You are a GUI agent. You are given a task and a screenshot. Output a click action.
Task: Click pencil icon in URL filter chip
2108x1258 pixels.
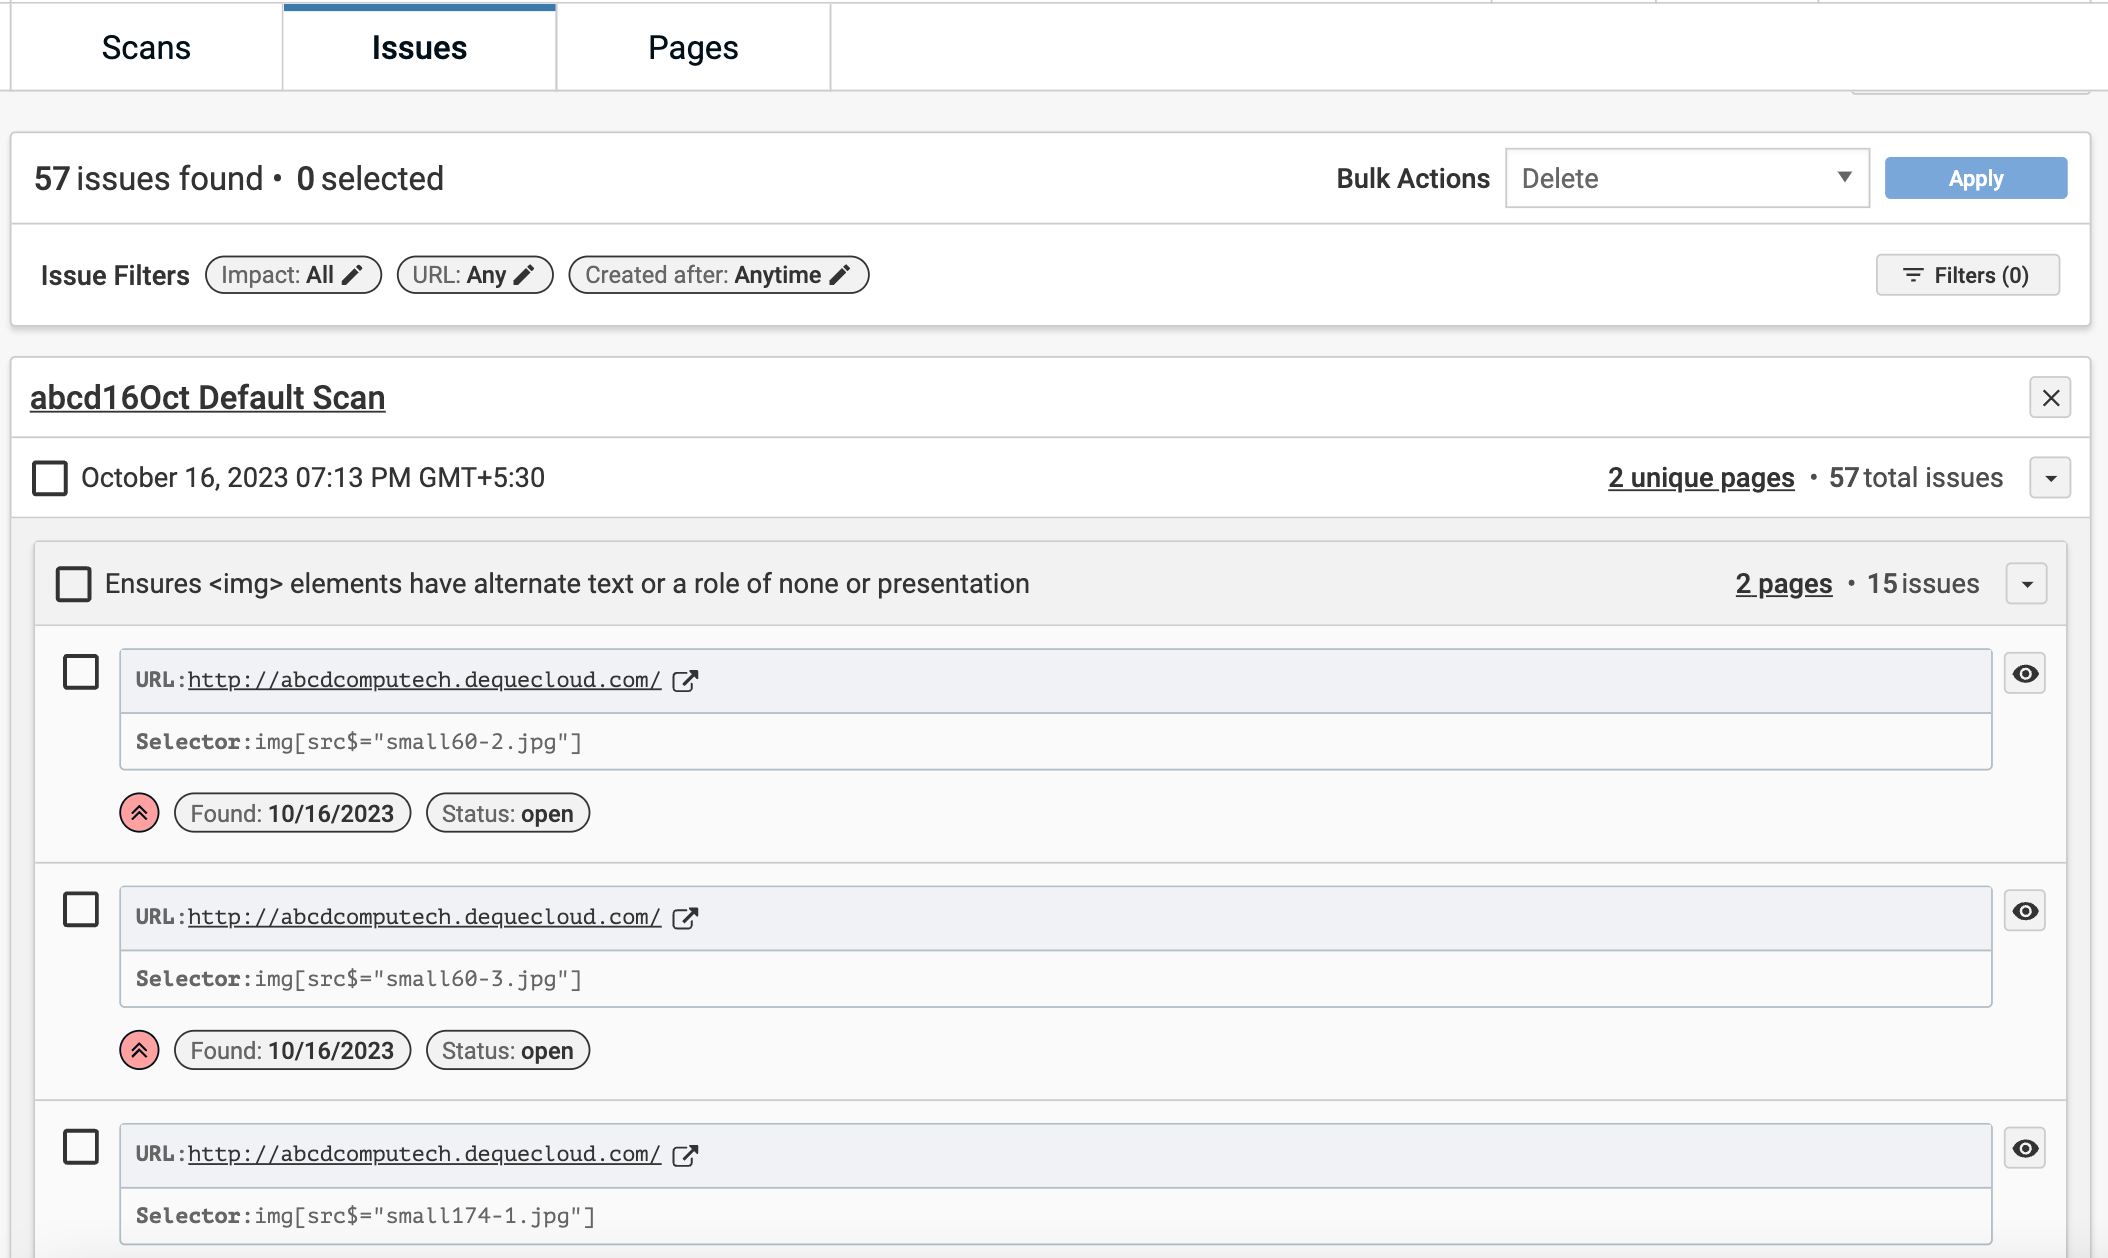coord(525,275)
